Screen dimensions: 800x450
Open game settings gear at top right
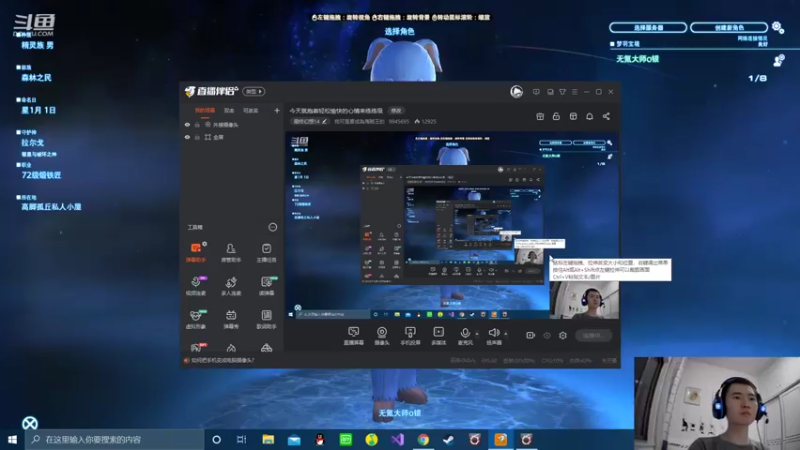[x=778, y=27]
